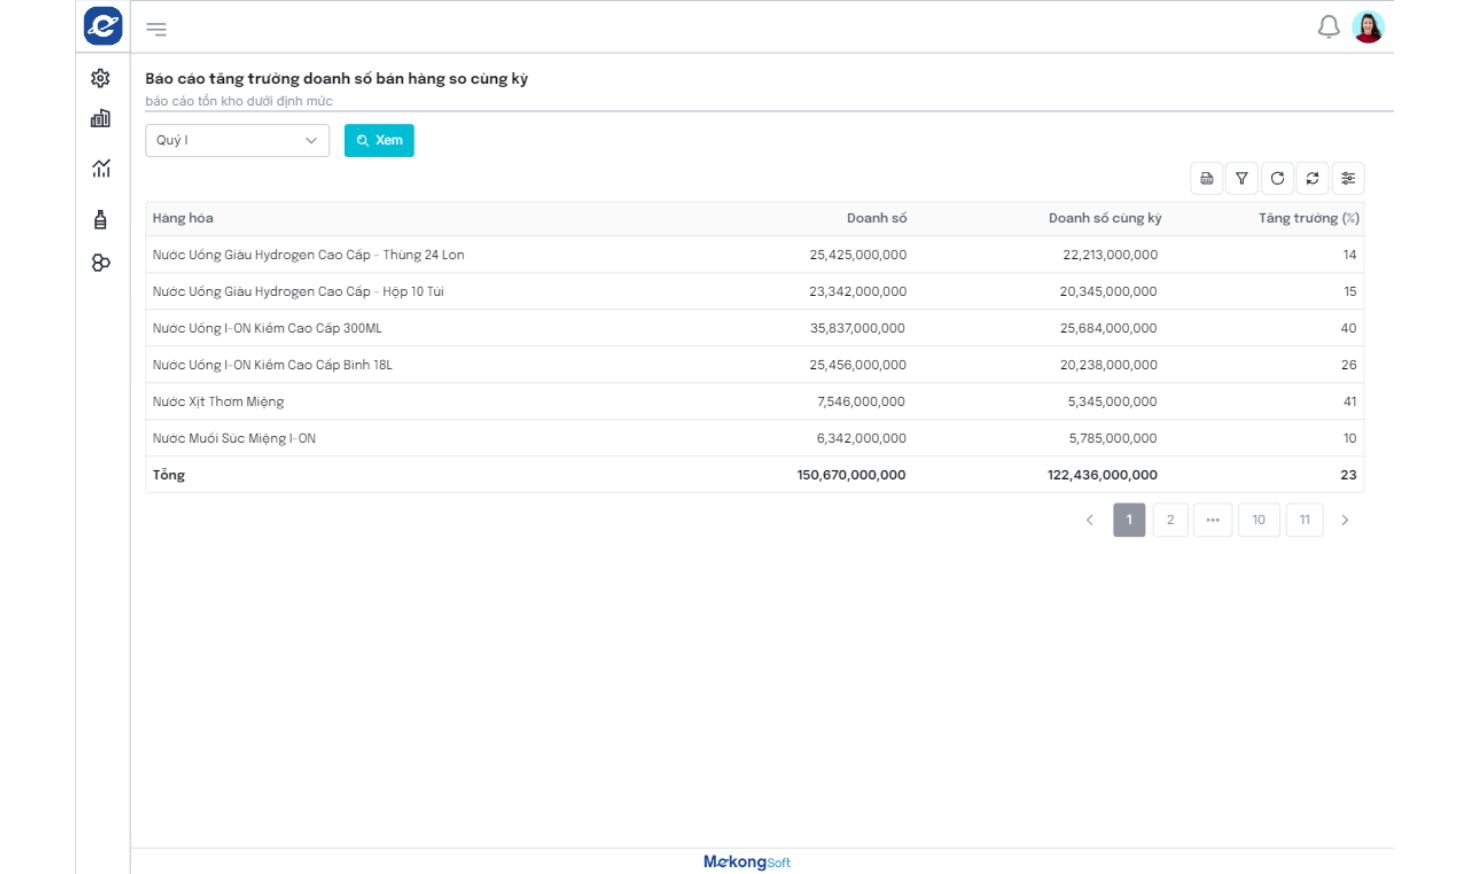Click the Xem search button
This screenshot has height=874, width=1469.
click(x=379, y=140)
